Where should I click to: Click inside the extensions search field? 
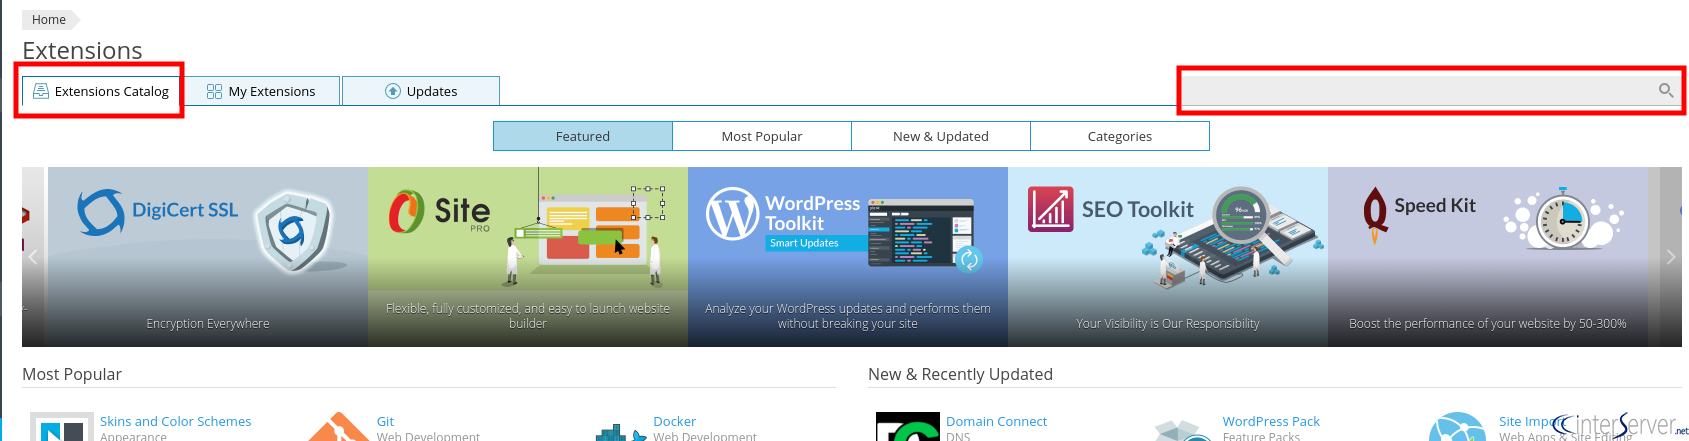(x=1431, y=91)
